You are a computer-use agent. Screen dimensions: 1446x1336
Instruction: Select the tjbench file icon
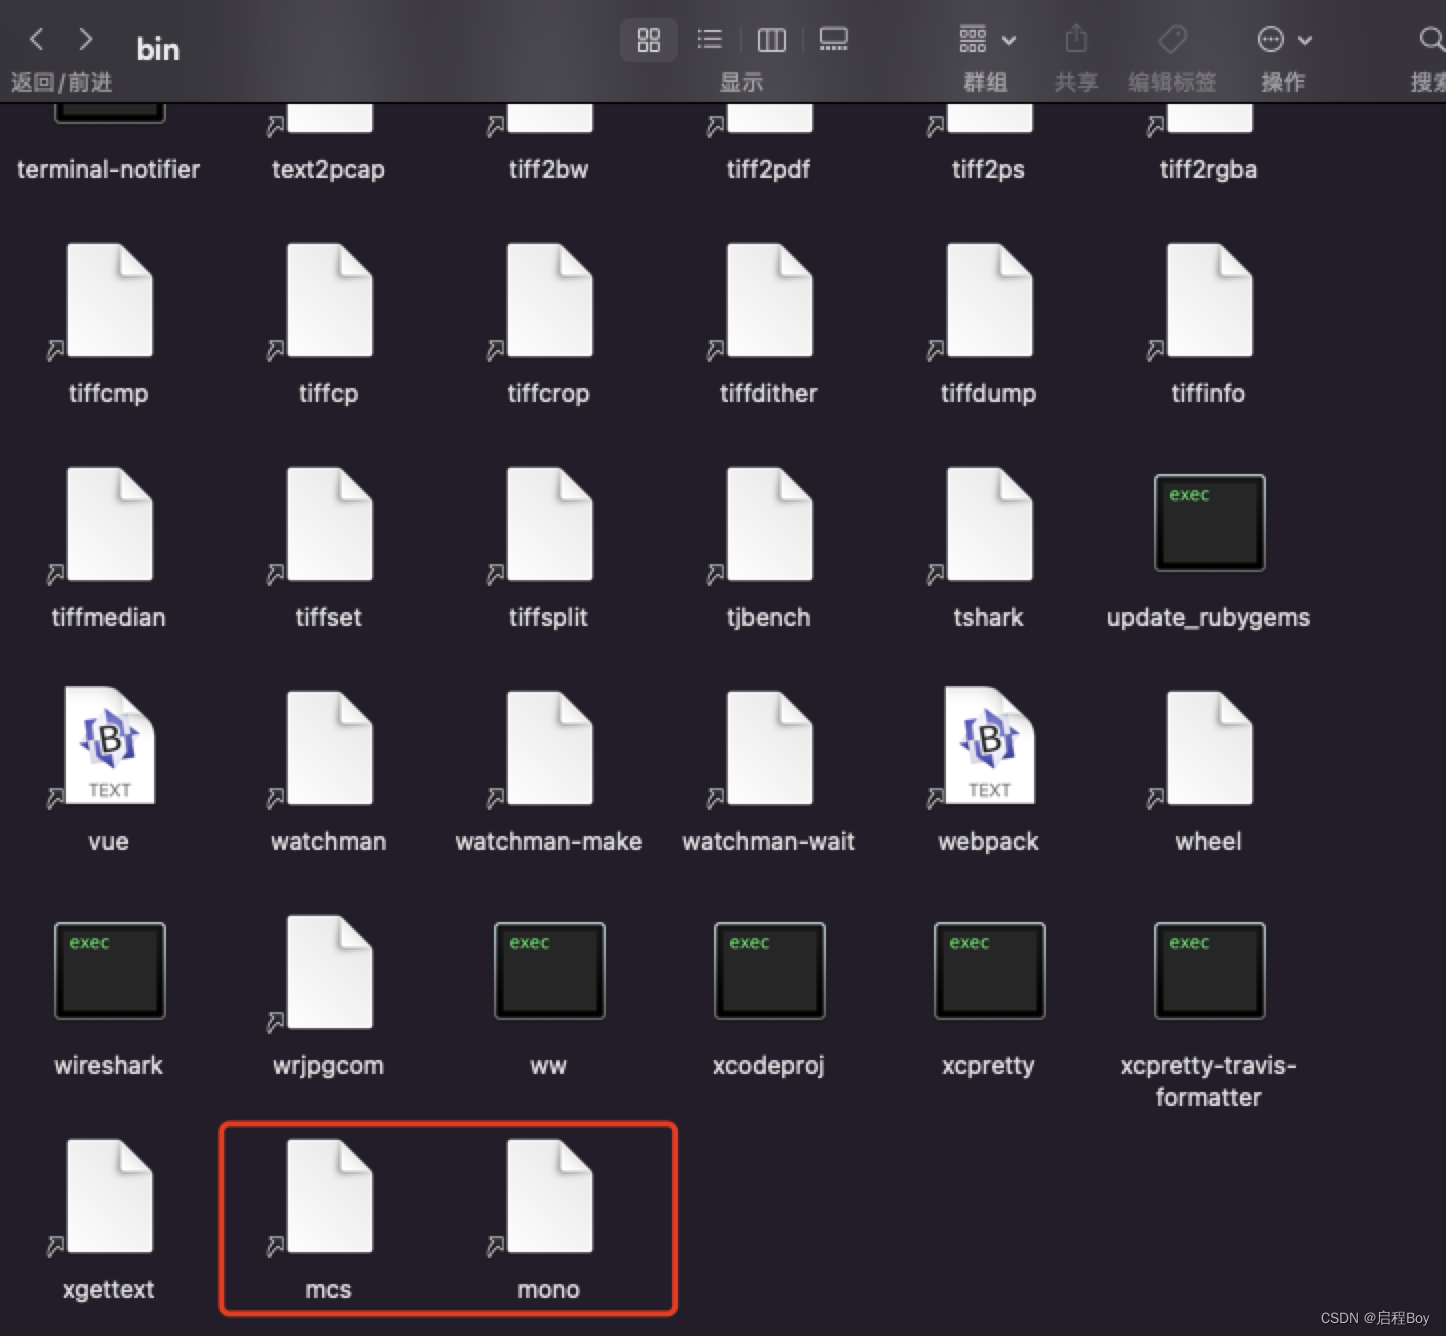769,524
